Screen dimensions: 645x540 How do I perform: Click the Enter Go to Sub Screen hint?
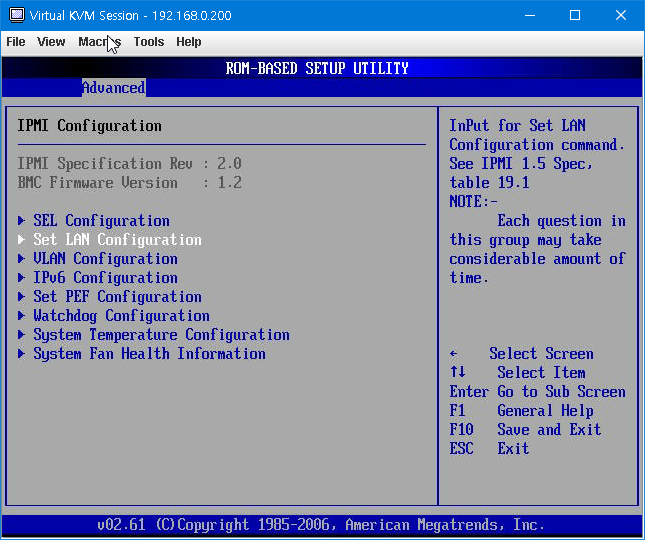(538, 392)
